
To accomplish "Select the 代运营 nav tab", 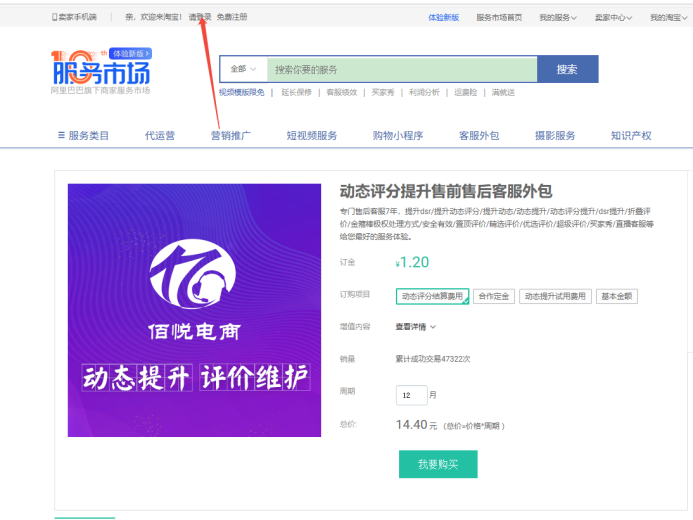I will click(160, 136).
